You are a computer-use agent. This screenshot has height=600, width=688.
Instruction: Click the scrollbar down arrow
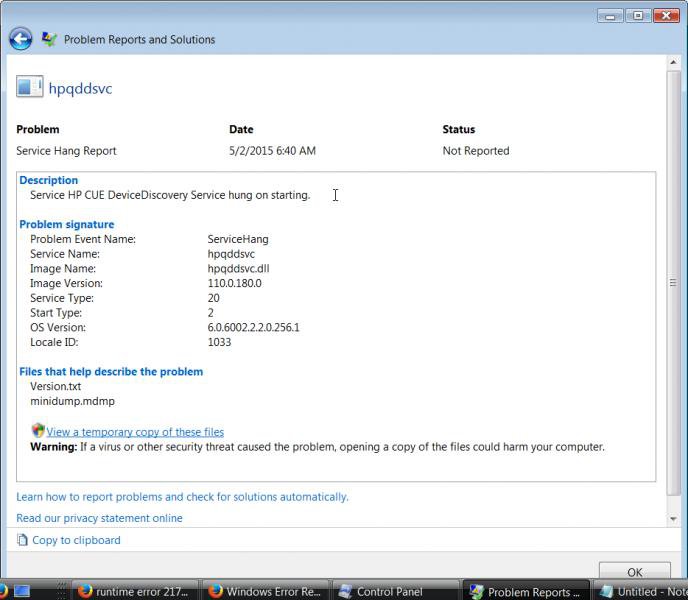pyautogui.click(x=673, y=519)
